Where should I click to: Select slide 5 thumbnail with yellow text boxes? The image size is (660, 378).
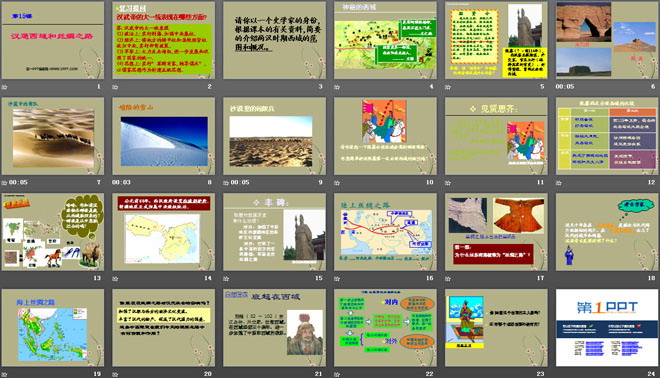pos(496,40)
